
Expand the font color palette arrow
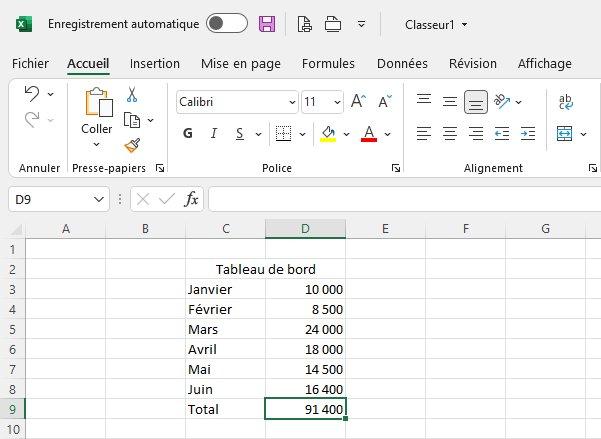[x=388, y=134]
